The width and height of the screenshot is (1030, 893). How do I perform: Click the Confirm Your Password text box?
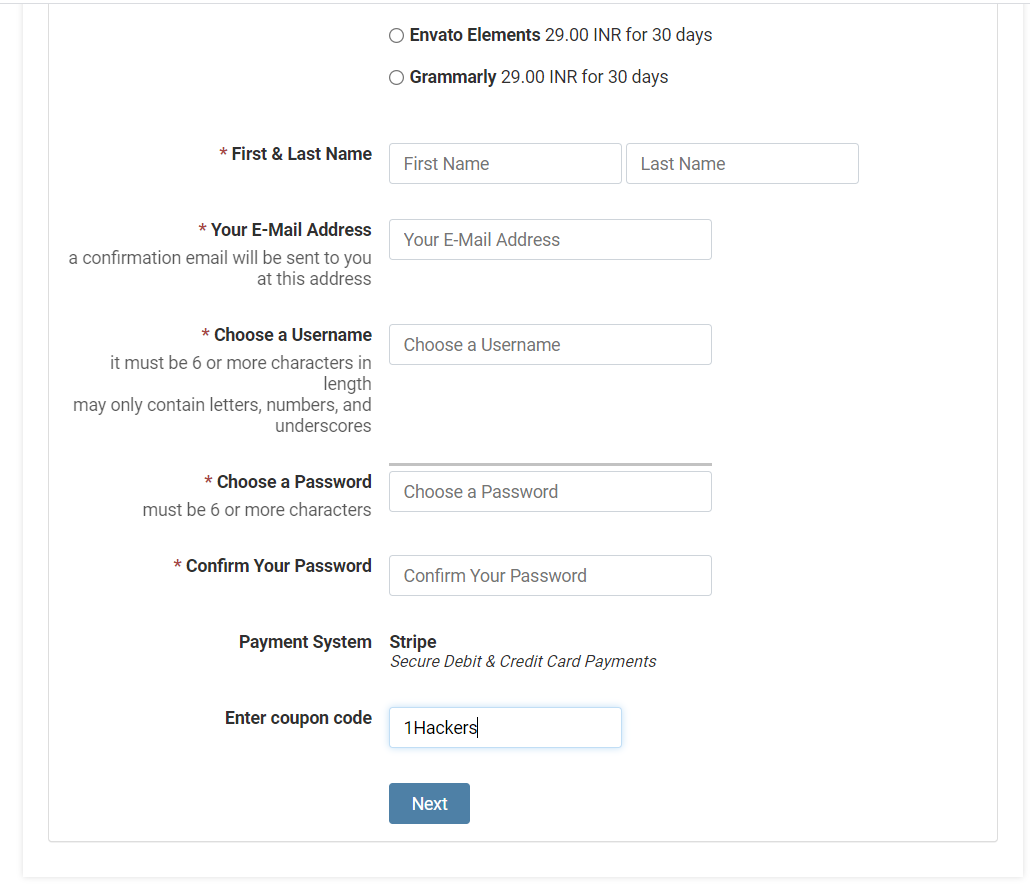click(550, 576)
